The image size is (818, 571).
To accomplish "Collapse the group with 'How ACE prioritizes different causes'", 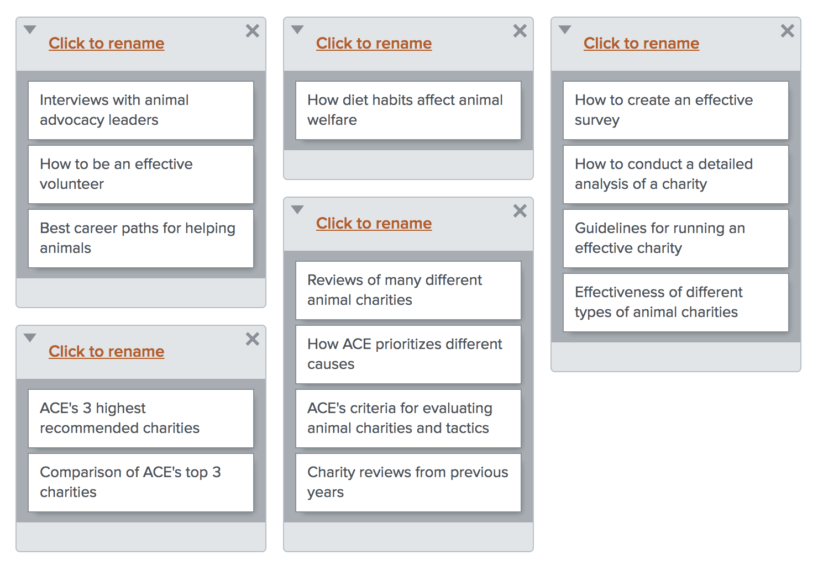I will pos(297,210).
